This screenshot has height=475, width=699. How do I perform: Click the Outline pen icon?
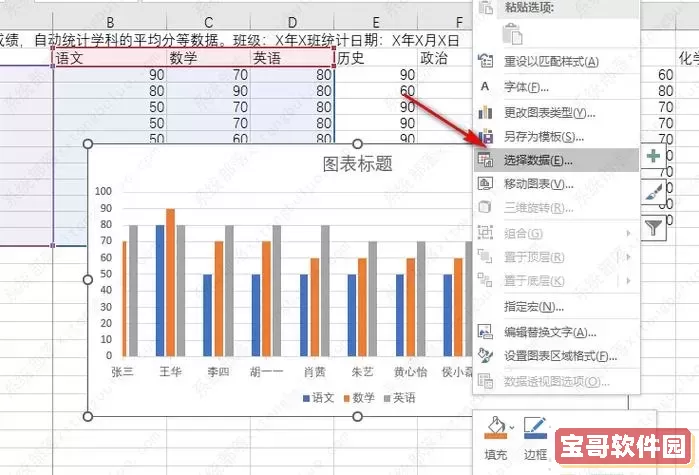click(x=535, y=428)
